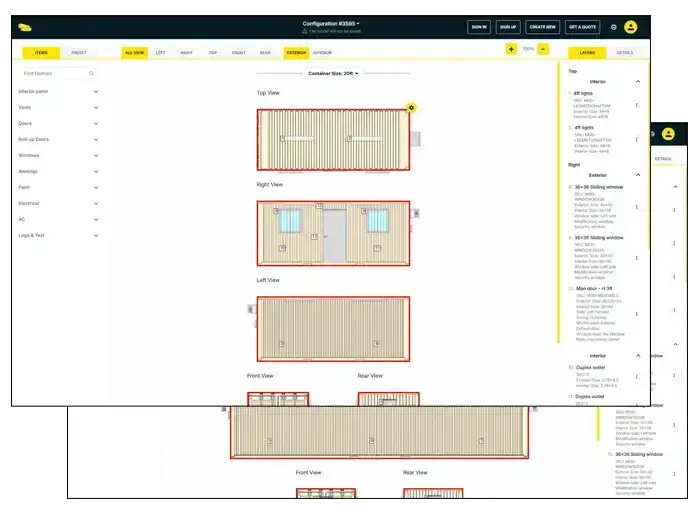Viewport: 700px width, 525px height.
Task: Click the zoom in plus button
Action: point(511,48)
